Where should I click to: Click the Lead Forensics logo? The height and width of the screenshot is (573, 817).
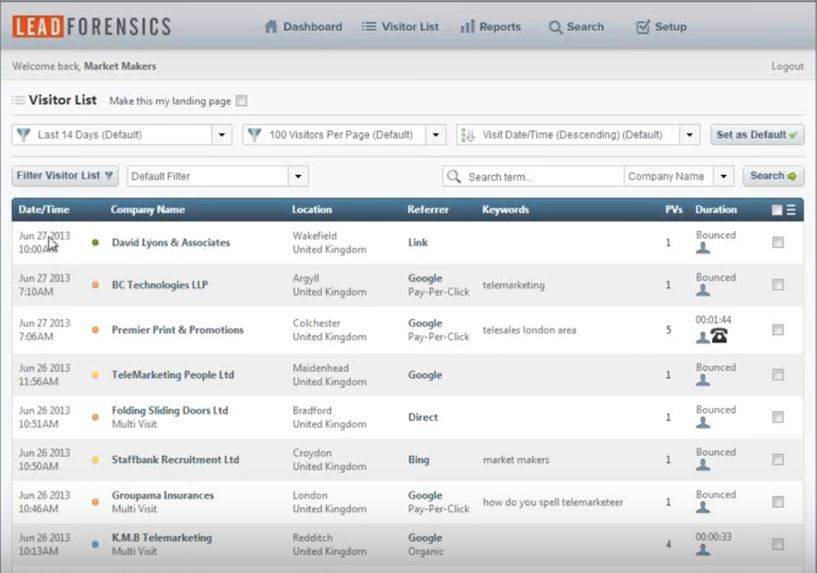[x=92, y=27]
